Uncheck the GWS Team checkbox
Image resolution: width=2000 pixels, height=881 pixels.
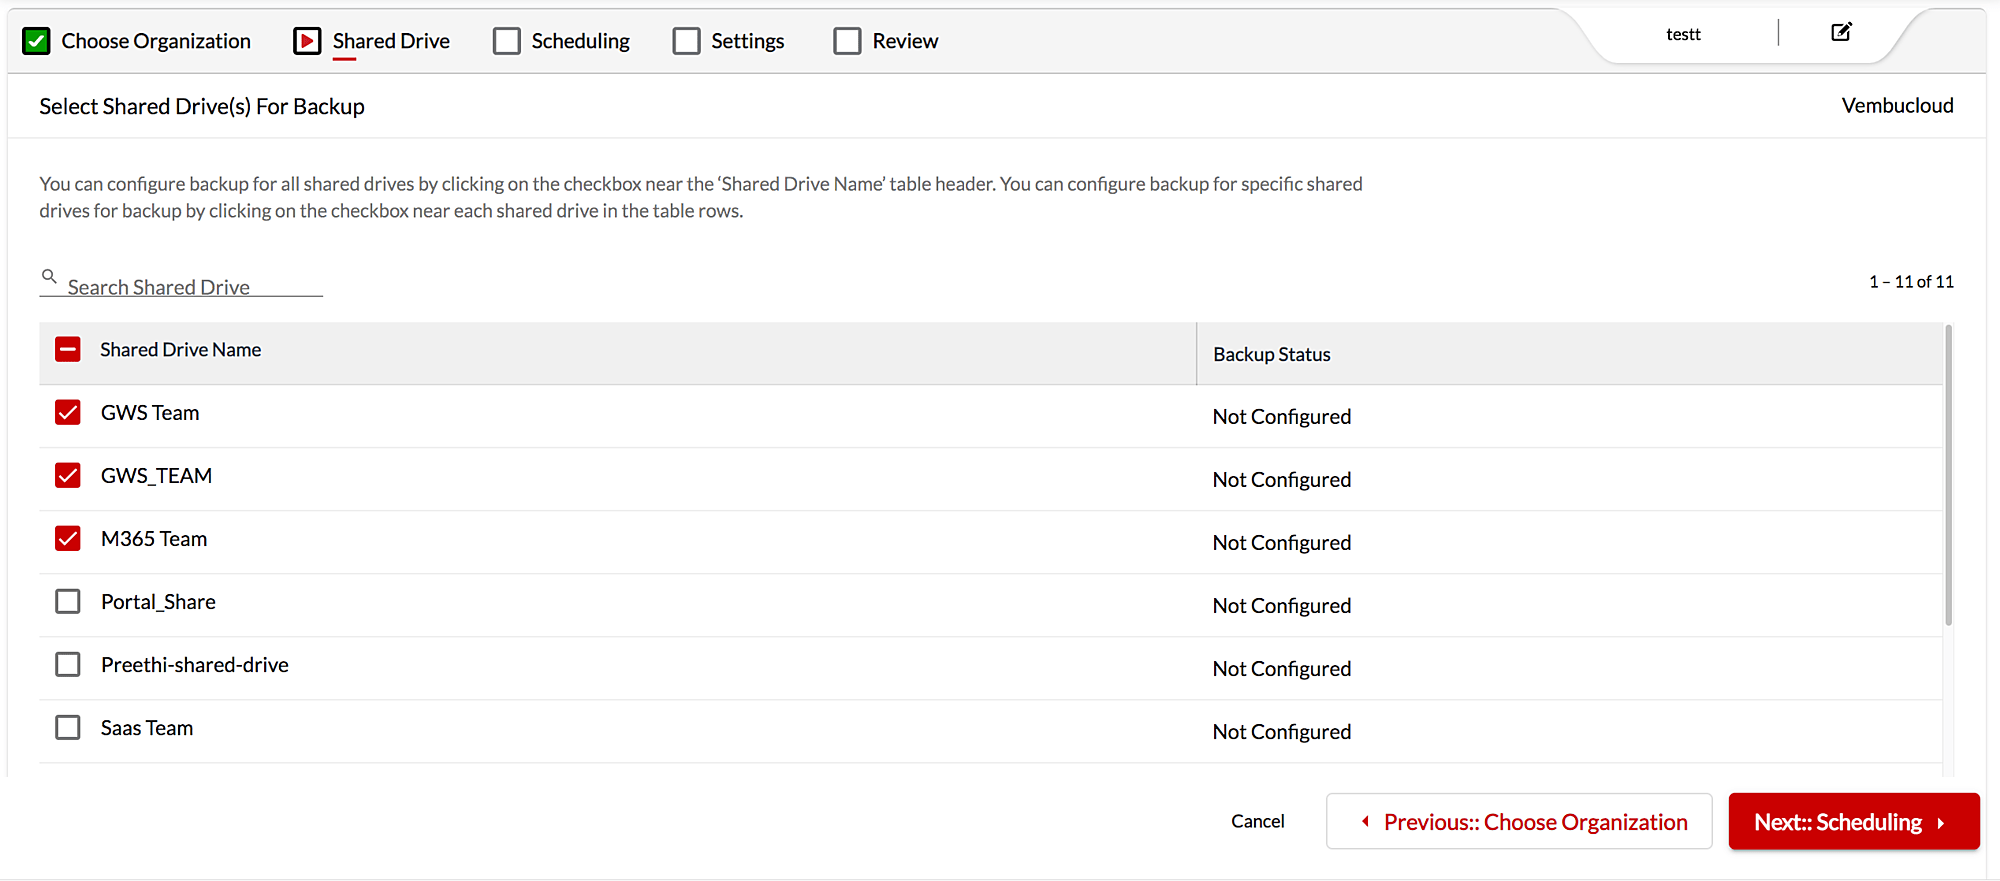pos(68,412)
